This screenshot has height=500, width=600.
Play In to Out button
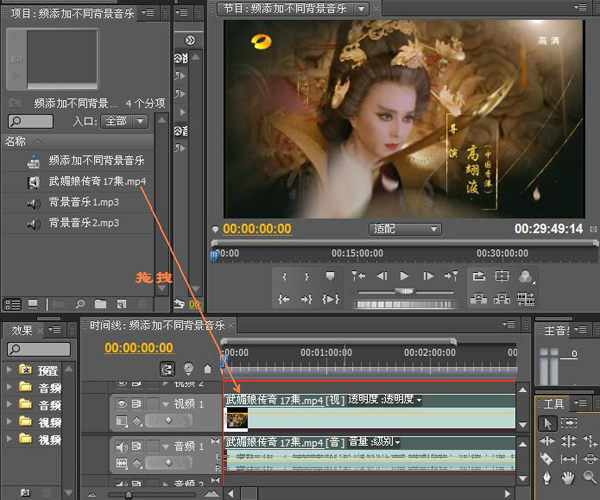coord(331,299)
